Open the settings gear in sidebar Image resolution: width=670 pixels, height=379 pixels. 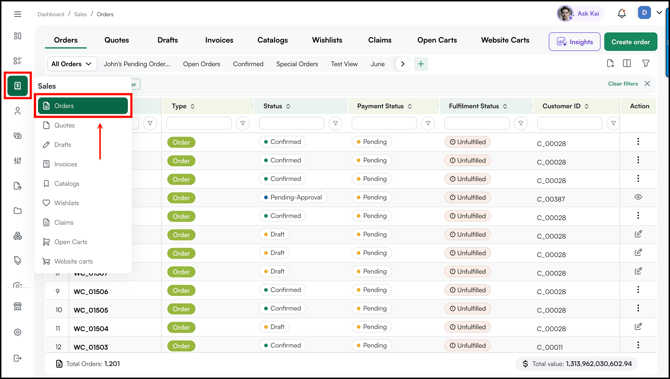(18, 332)
